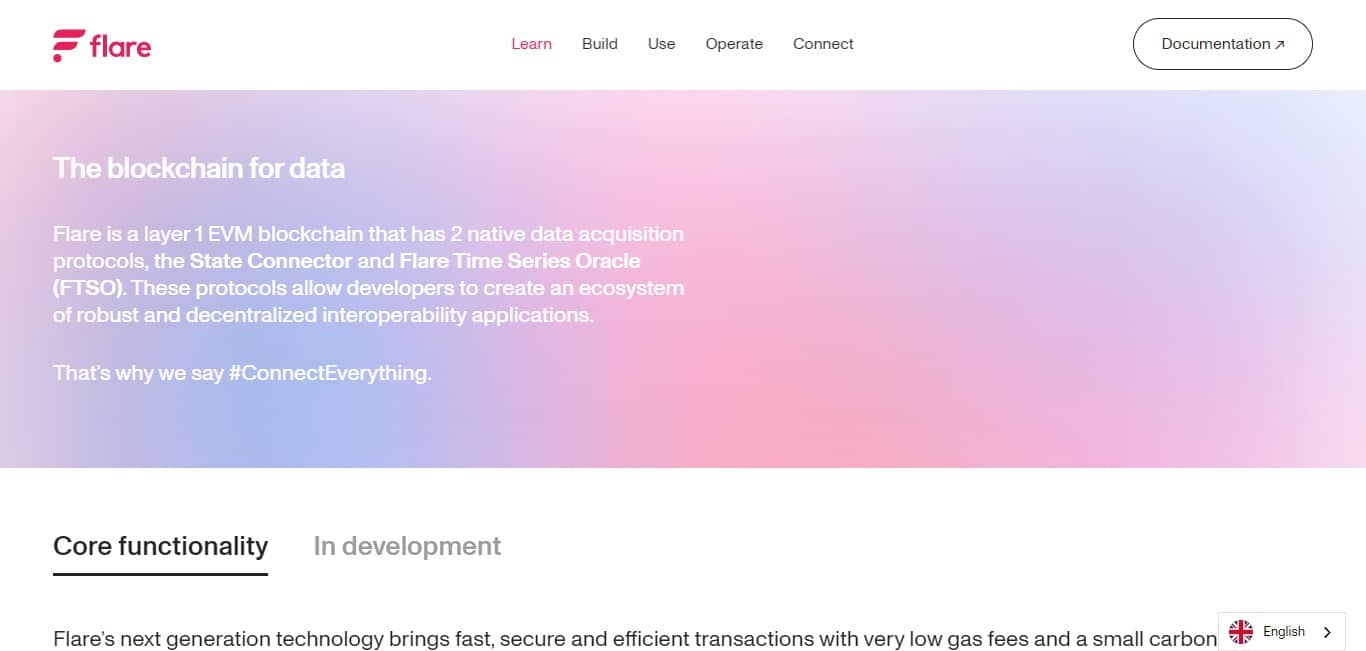This screenshot has width=1366, height=651.
Task: Open the Connect navigation item
Action: [823, 44]
